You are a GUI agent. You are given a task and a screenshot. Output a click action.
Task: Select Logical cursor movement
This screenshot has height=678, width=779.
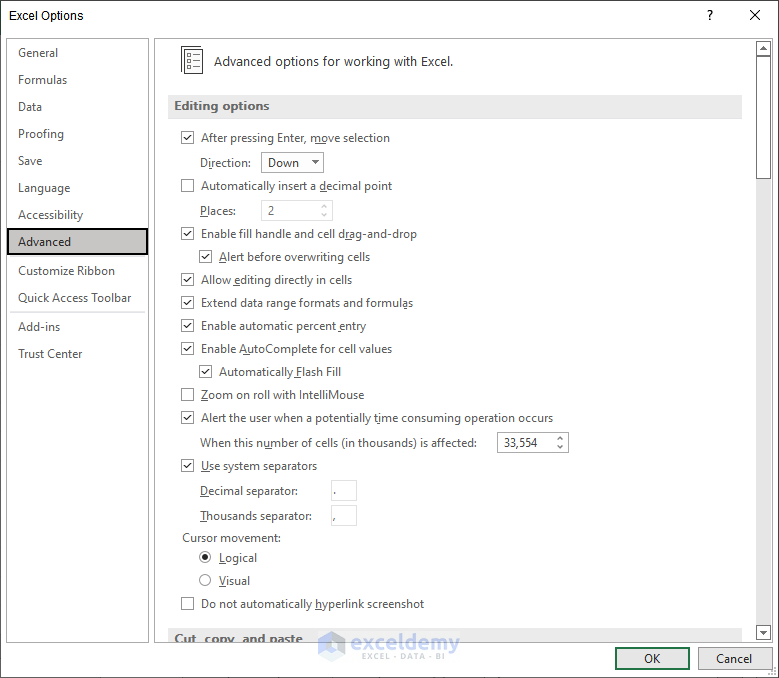(205, 557)
